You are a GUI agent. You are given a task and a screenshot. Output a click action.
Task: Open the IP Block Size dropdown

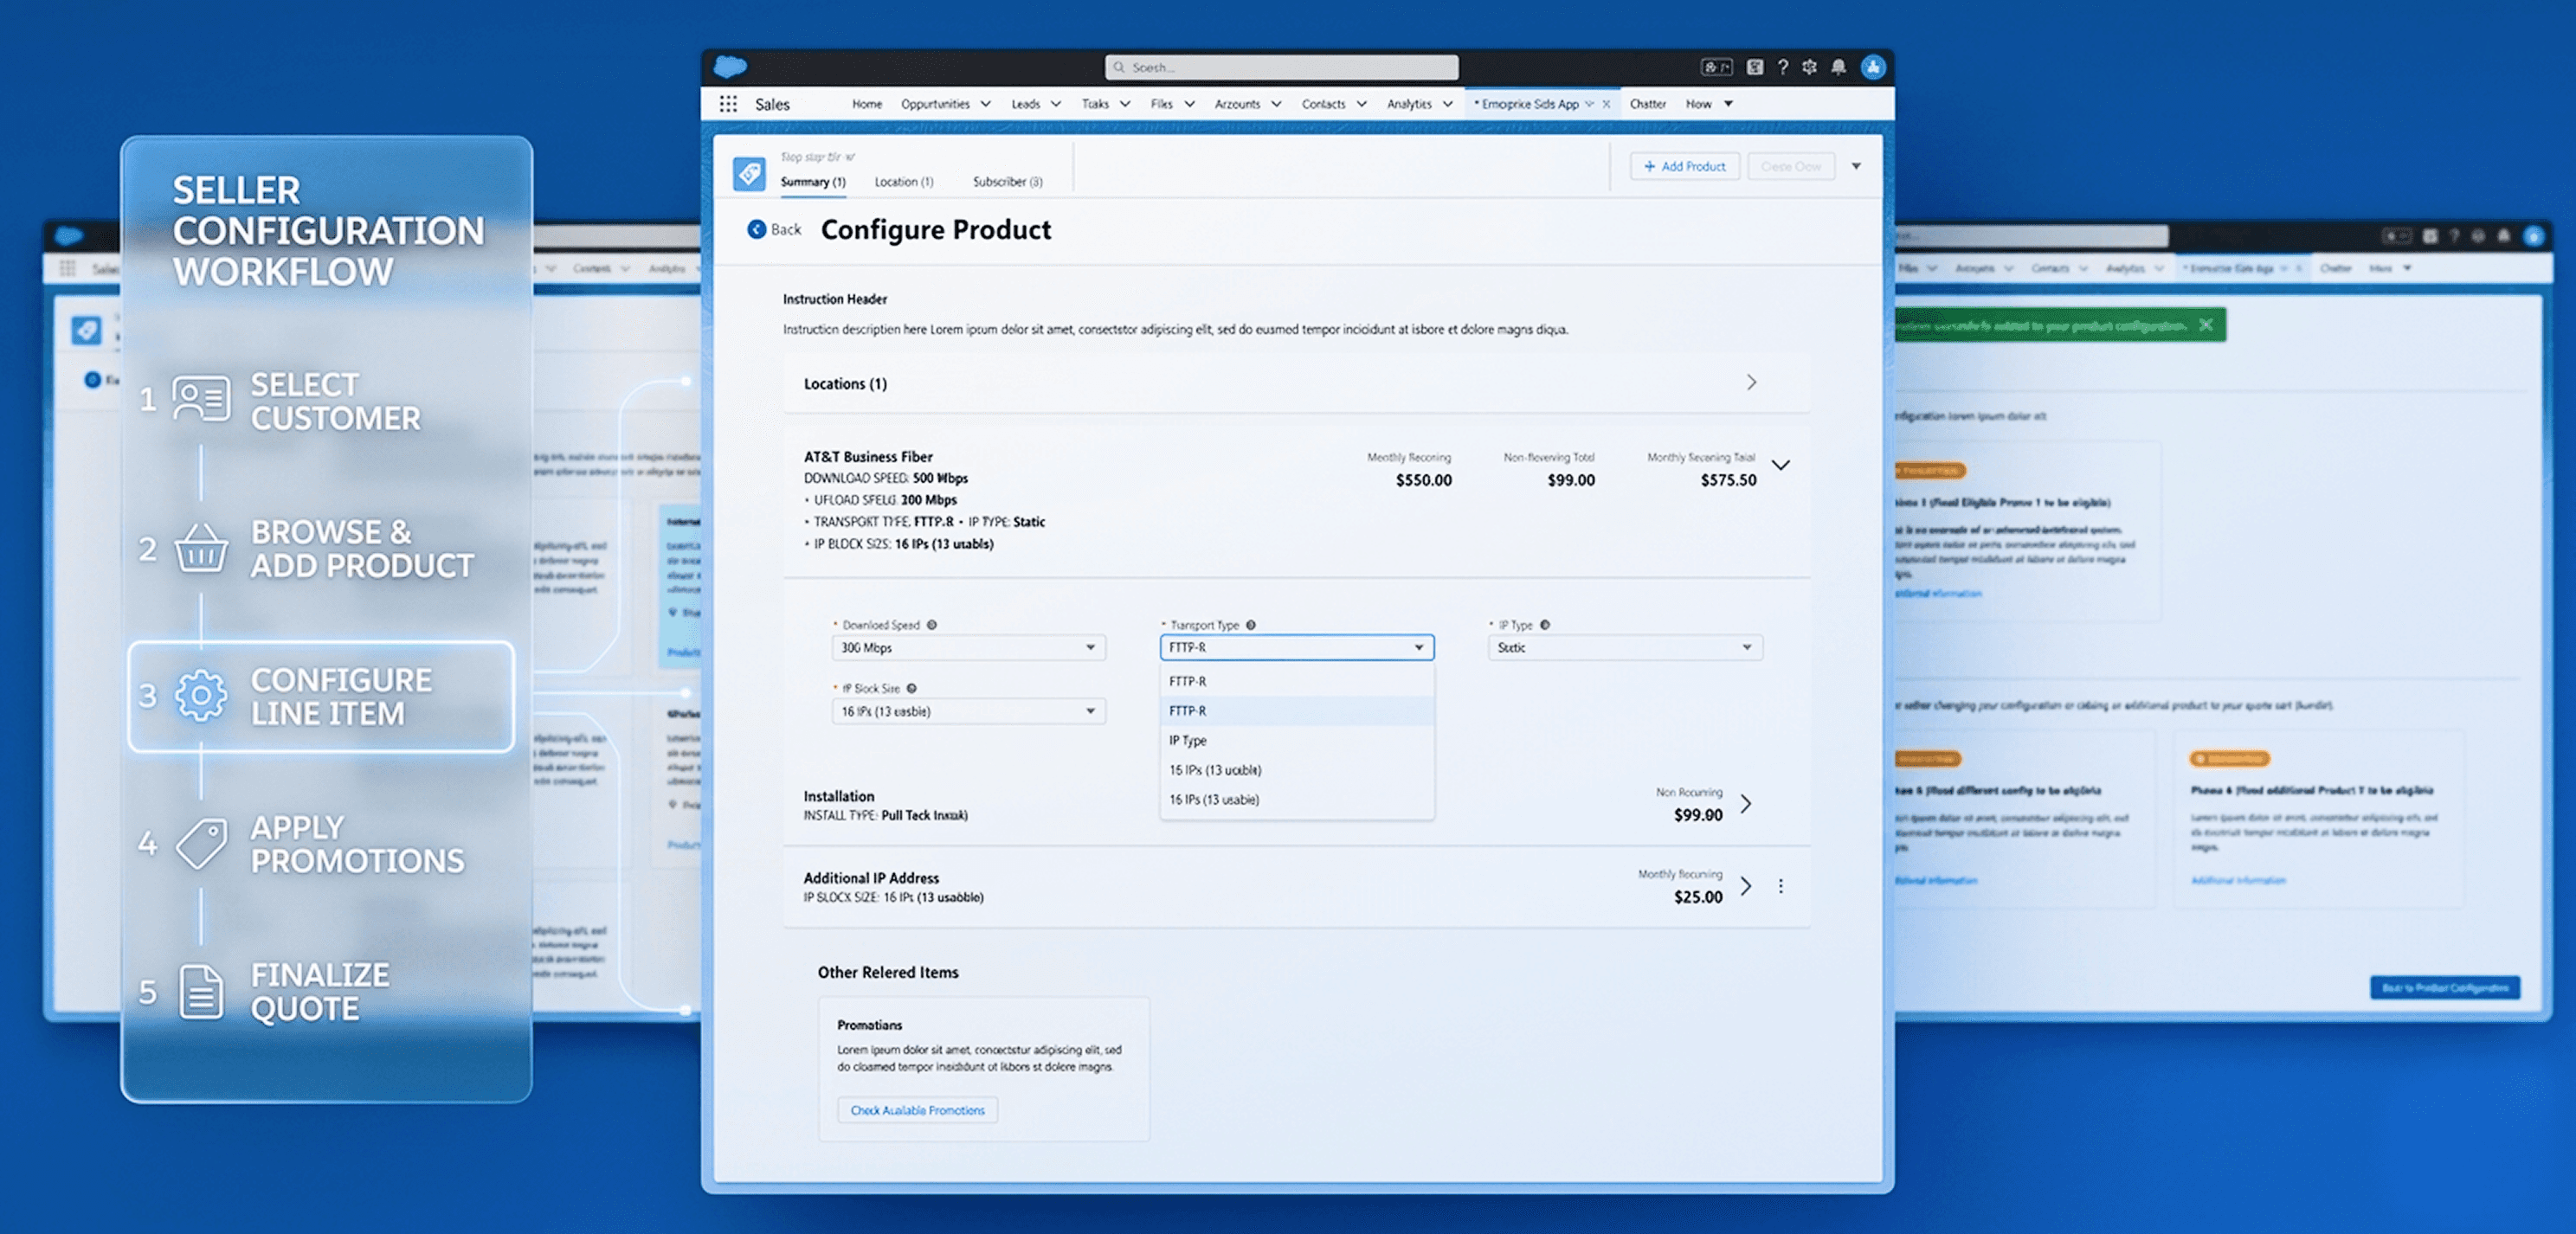pyautogui.click(x=967, y=711)
